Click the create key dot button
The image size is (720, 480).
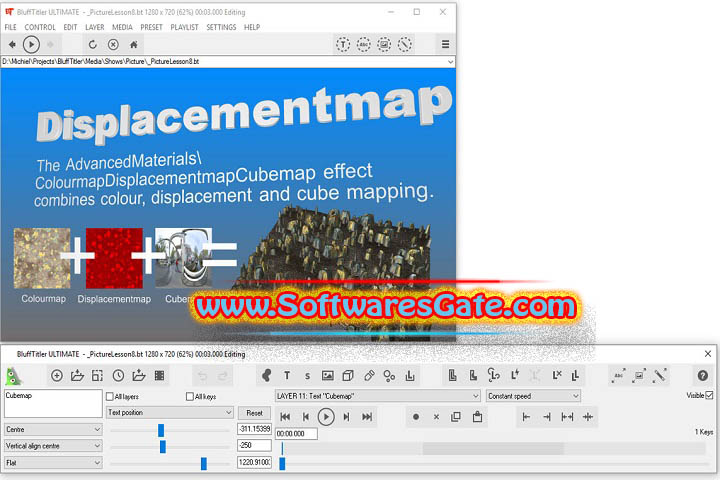[416, 417]
